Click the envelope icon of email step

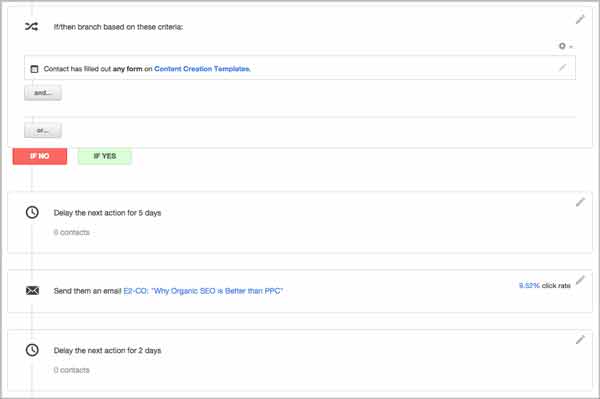32,291
